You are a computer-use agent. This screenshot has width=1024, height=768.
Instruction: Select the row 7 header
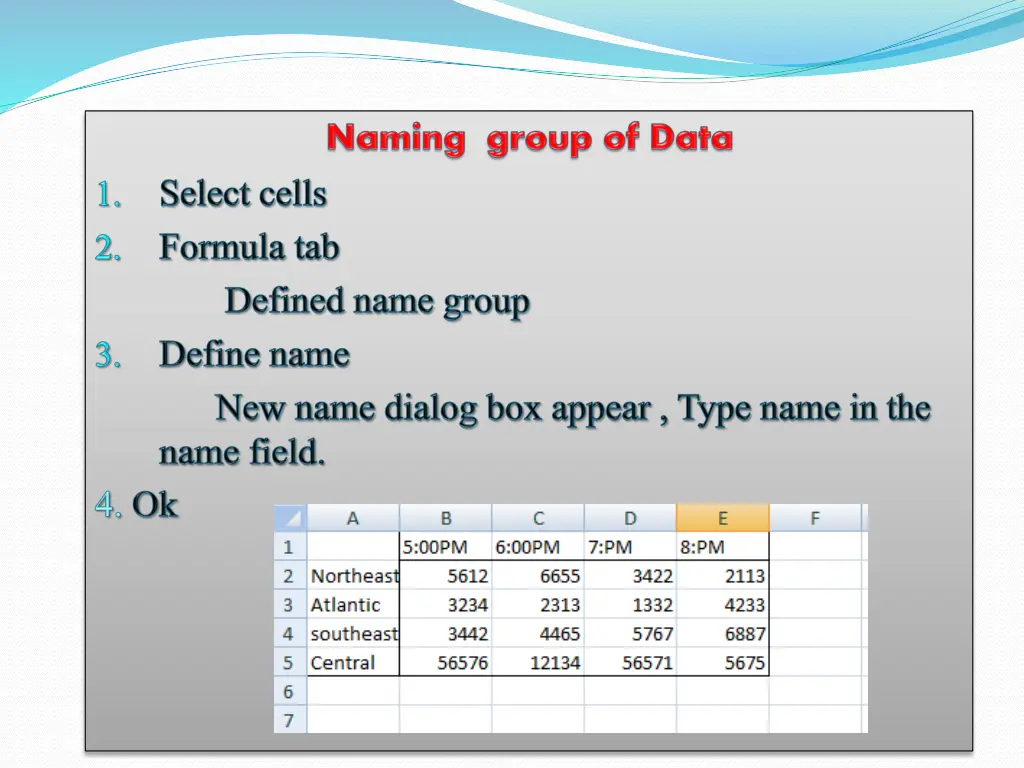coord(289,720)
